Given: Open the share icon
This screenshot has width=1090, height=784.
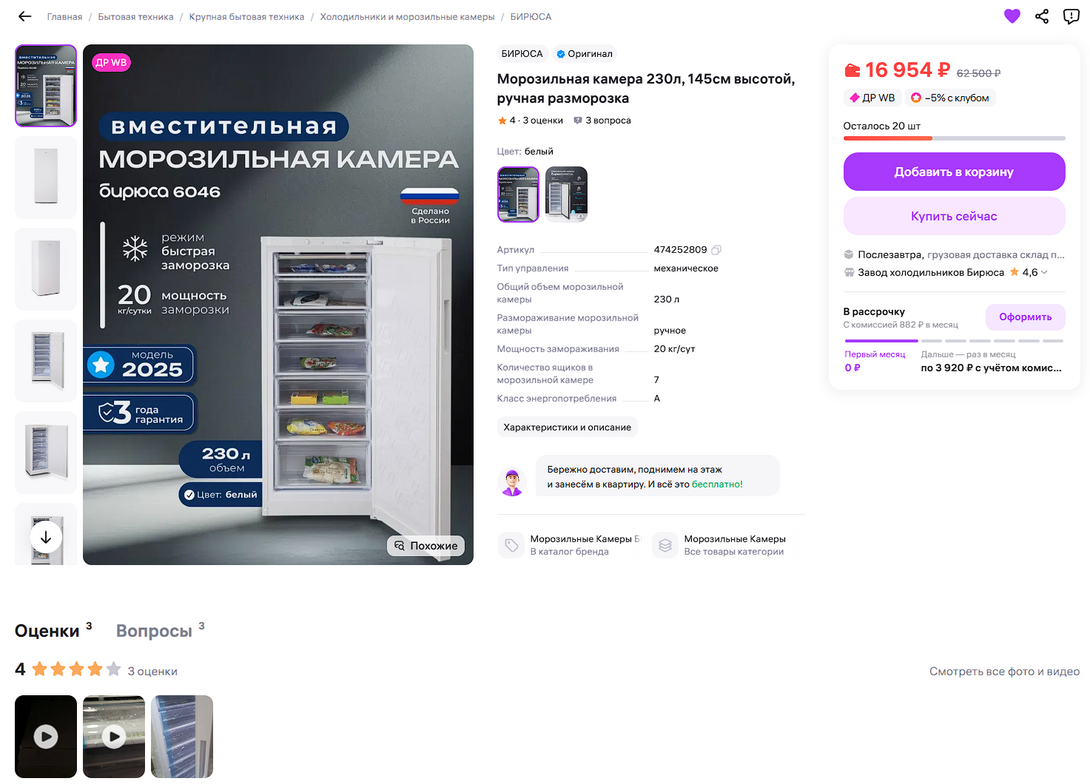Looking at the screenshot, I should 1041,16.
